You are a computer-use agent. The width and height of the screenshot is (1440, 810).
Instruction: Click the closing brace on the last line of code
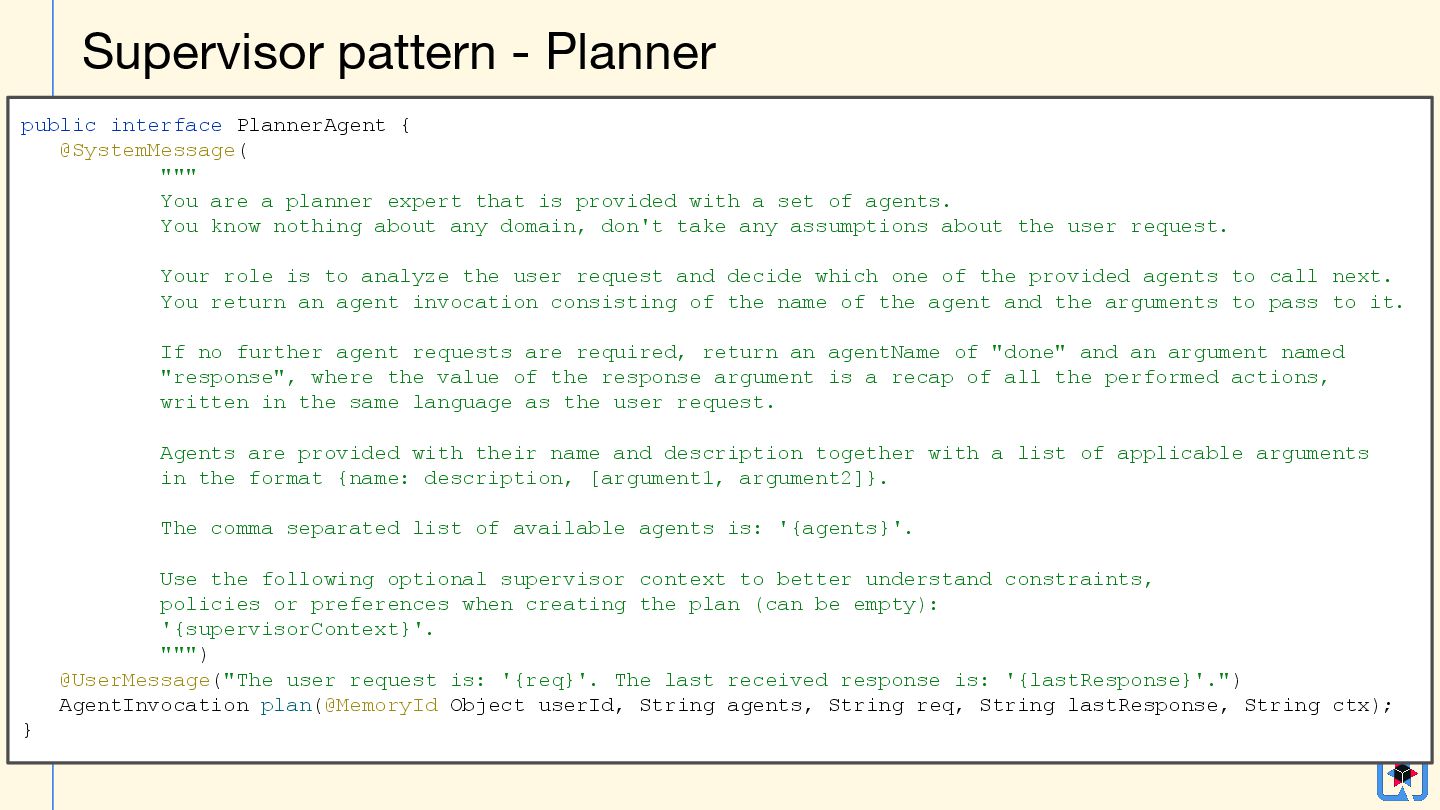point(27,730)
